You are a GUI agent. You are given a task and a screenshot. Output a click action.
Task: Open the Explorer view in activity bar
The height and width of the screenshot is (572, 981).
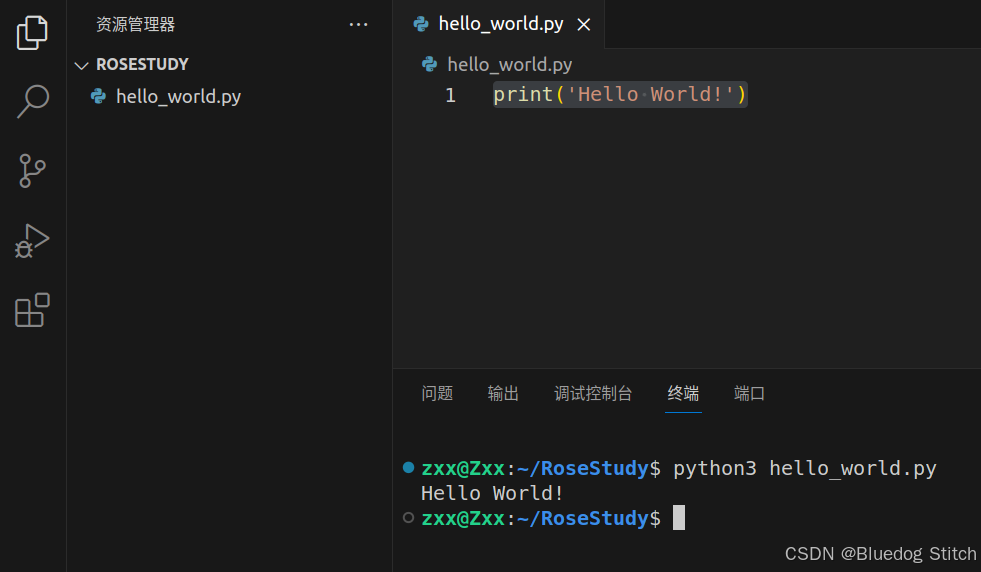click(32, 33)
